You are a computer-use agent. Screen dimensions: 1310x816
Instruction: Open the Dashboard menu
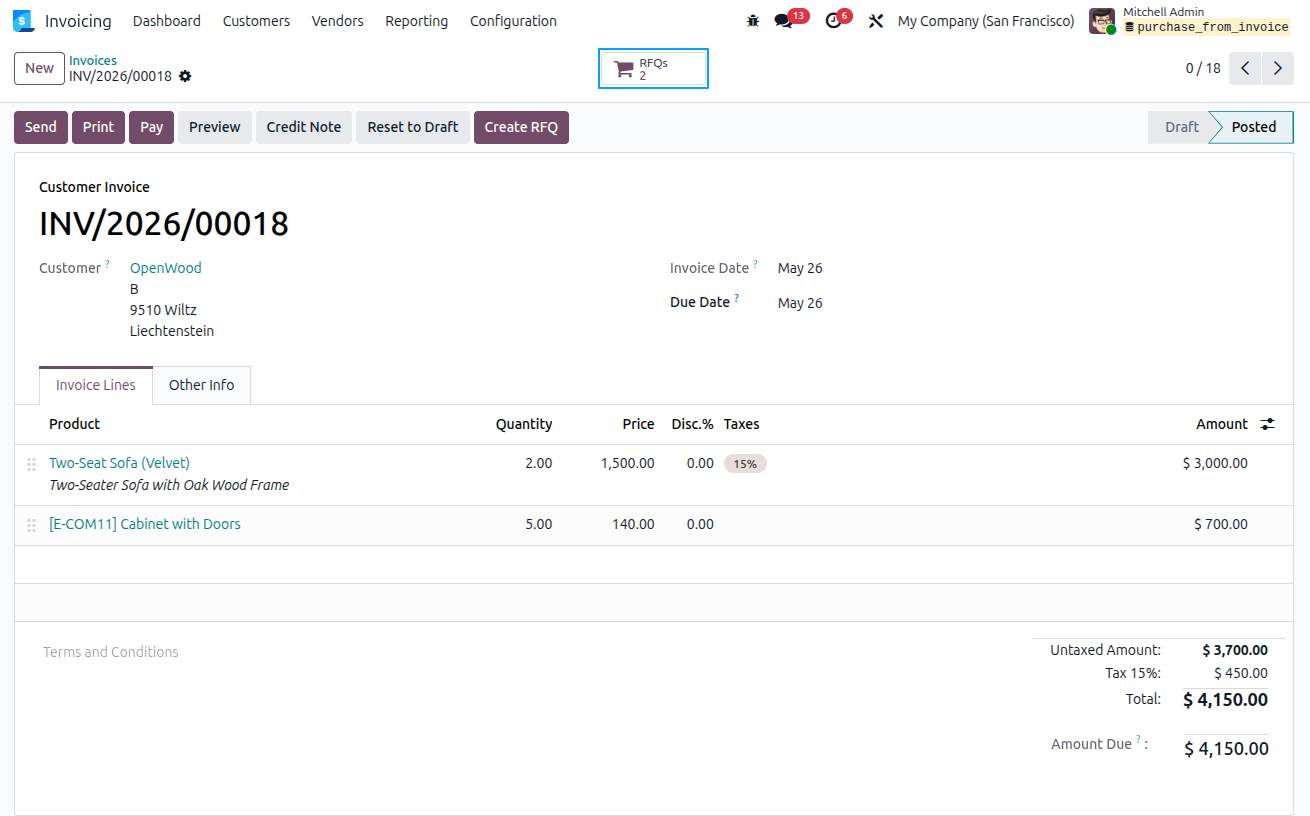click(x=166, y=21)
